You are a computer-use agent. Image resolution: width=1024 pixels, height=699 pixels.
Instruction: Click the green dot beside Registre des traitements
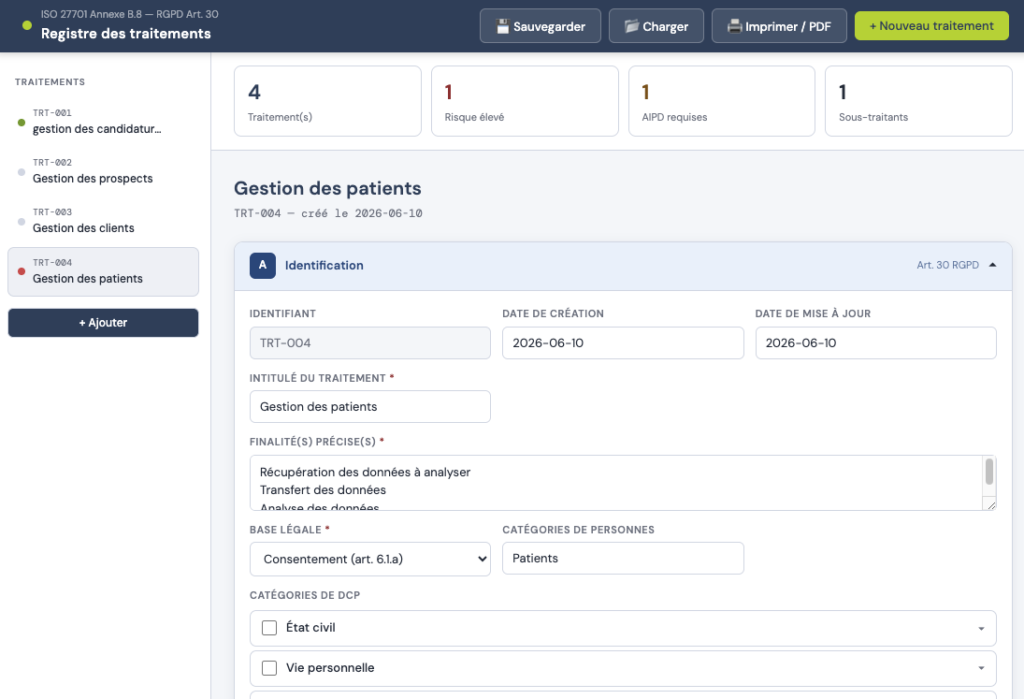pyautogui.click(x=27, y=25)
